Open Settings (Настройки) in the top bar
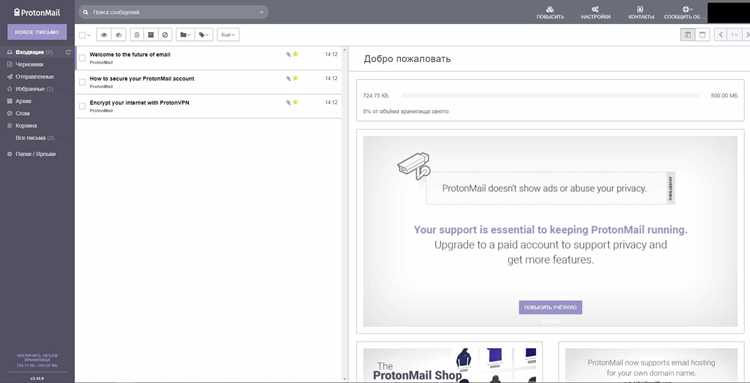This screenshot has width=750, height=383. point(596,13)
